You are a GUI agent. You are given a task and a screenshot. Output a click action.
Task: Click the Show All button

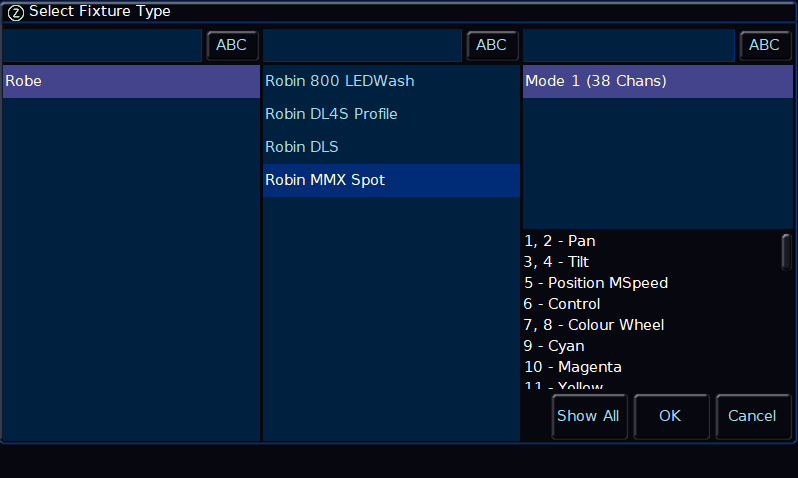pyautogui.click(x=589, y=416)
